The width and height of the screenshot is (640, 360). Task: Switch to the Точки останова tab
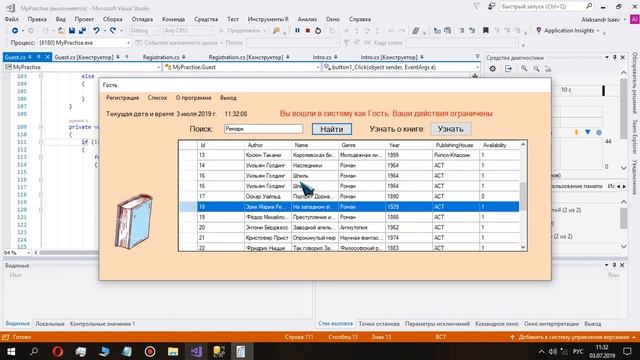click(x=379, y=324)
